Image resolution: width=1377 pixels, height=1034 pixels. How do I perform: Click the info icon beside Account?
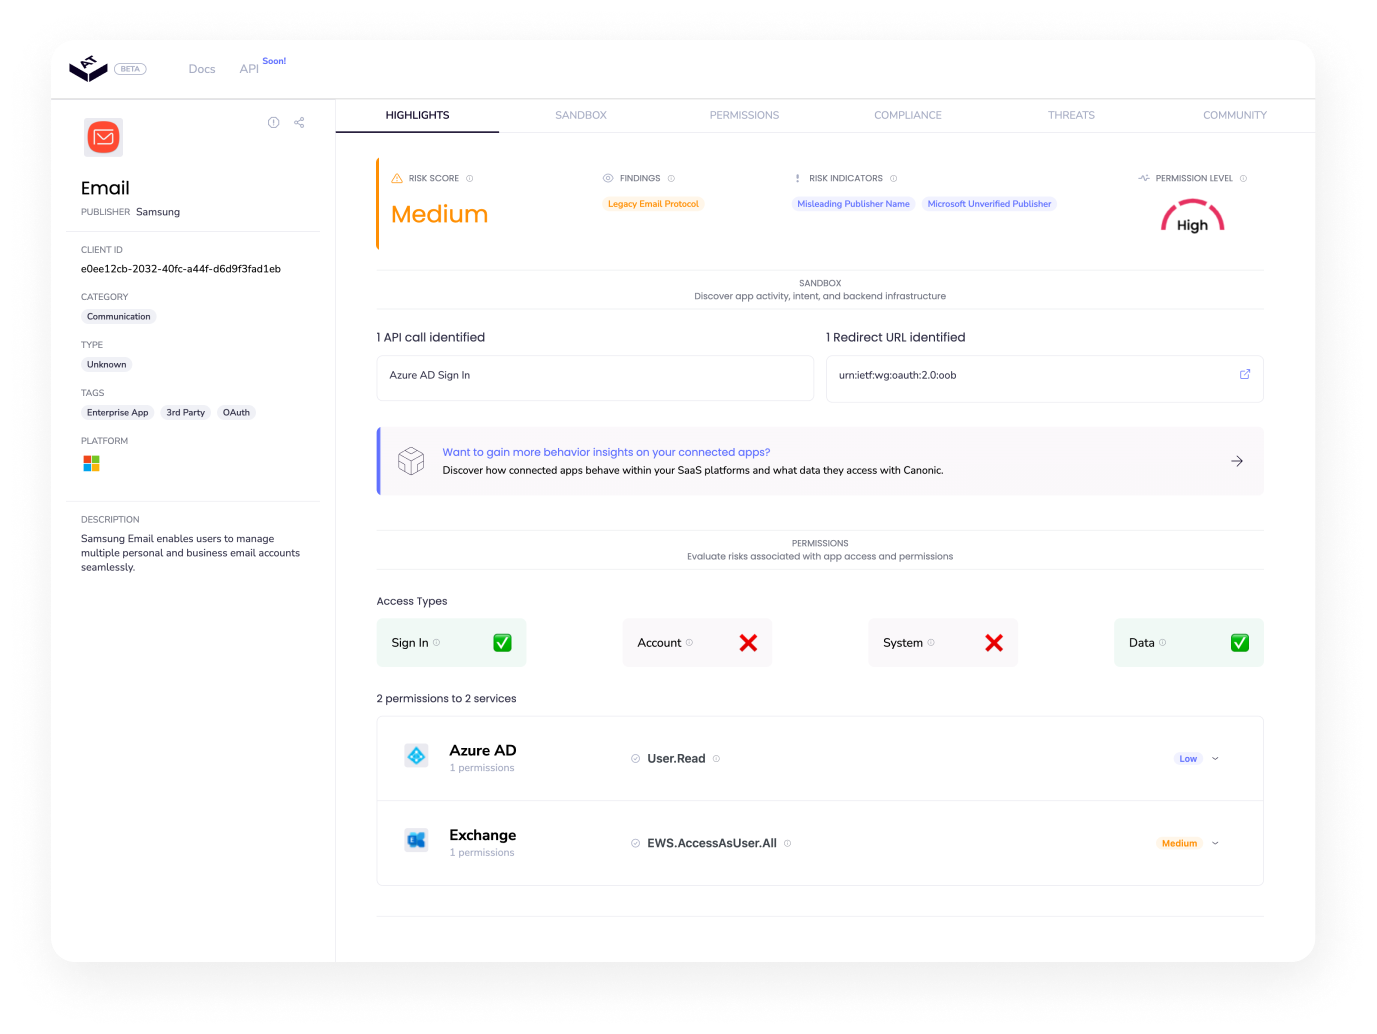[x=689, y=642]
